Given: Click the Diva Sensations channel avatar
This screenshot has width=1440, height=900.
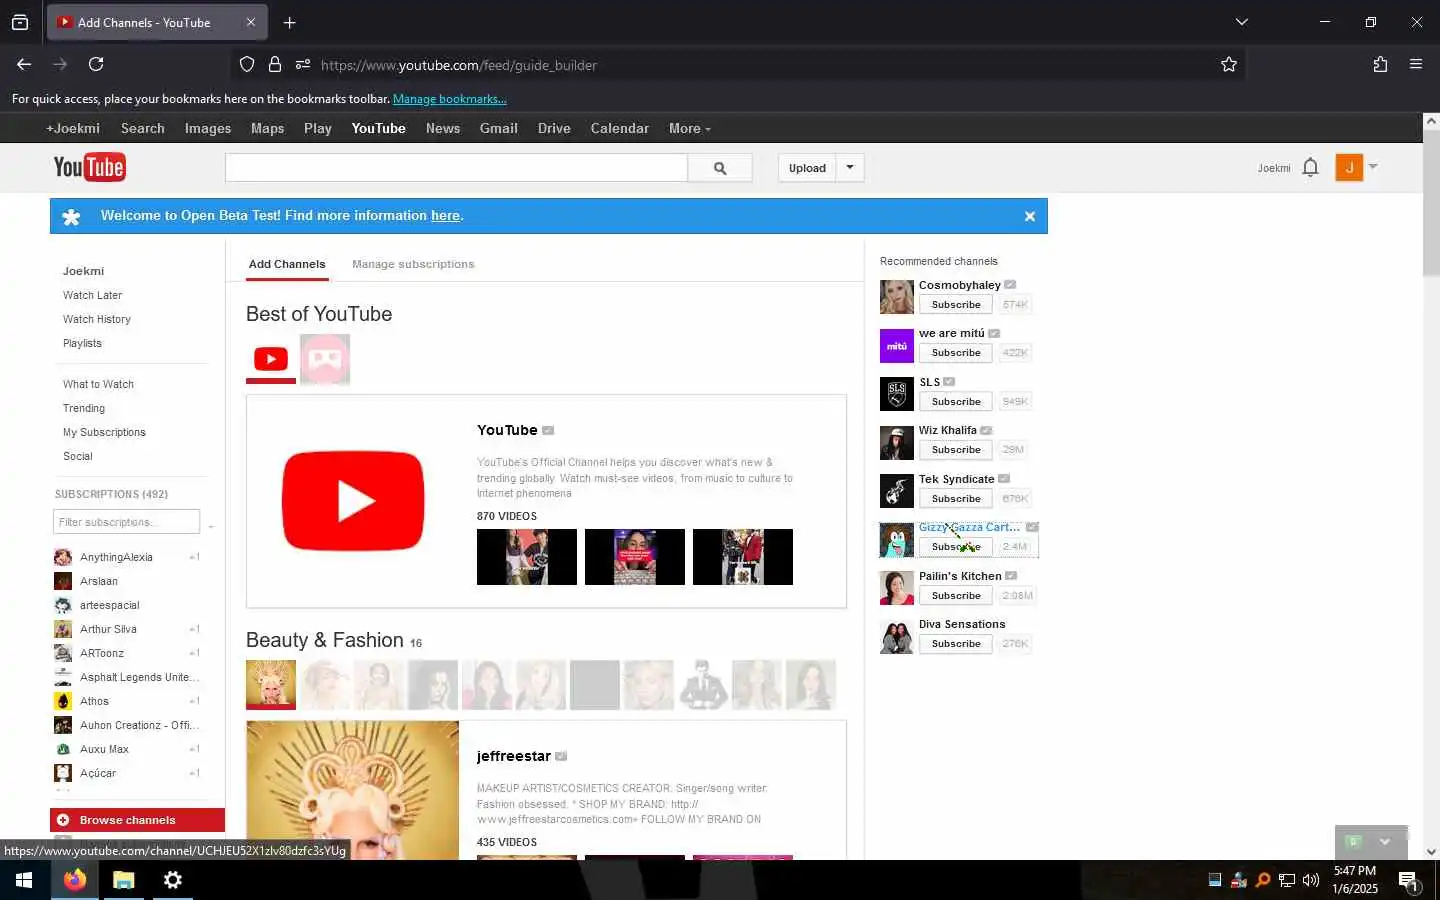Looking at the screenshot, I should point(896,637).
